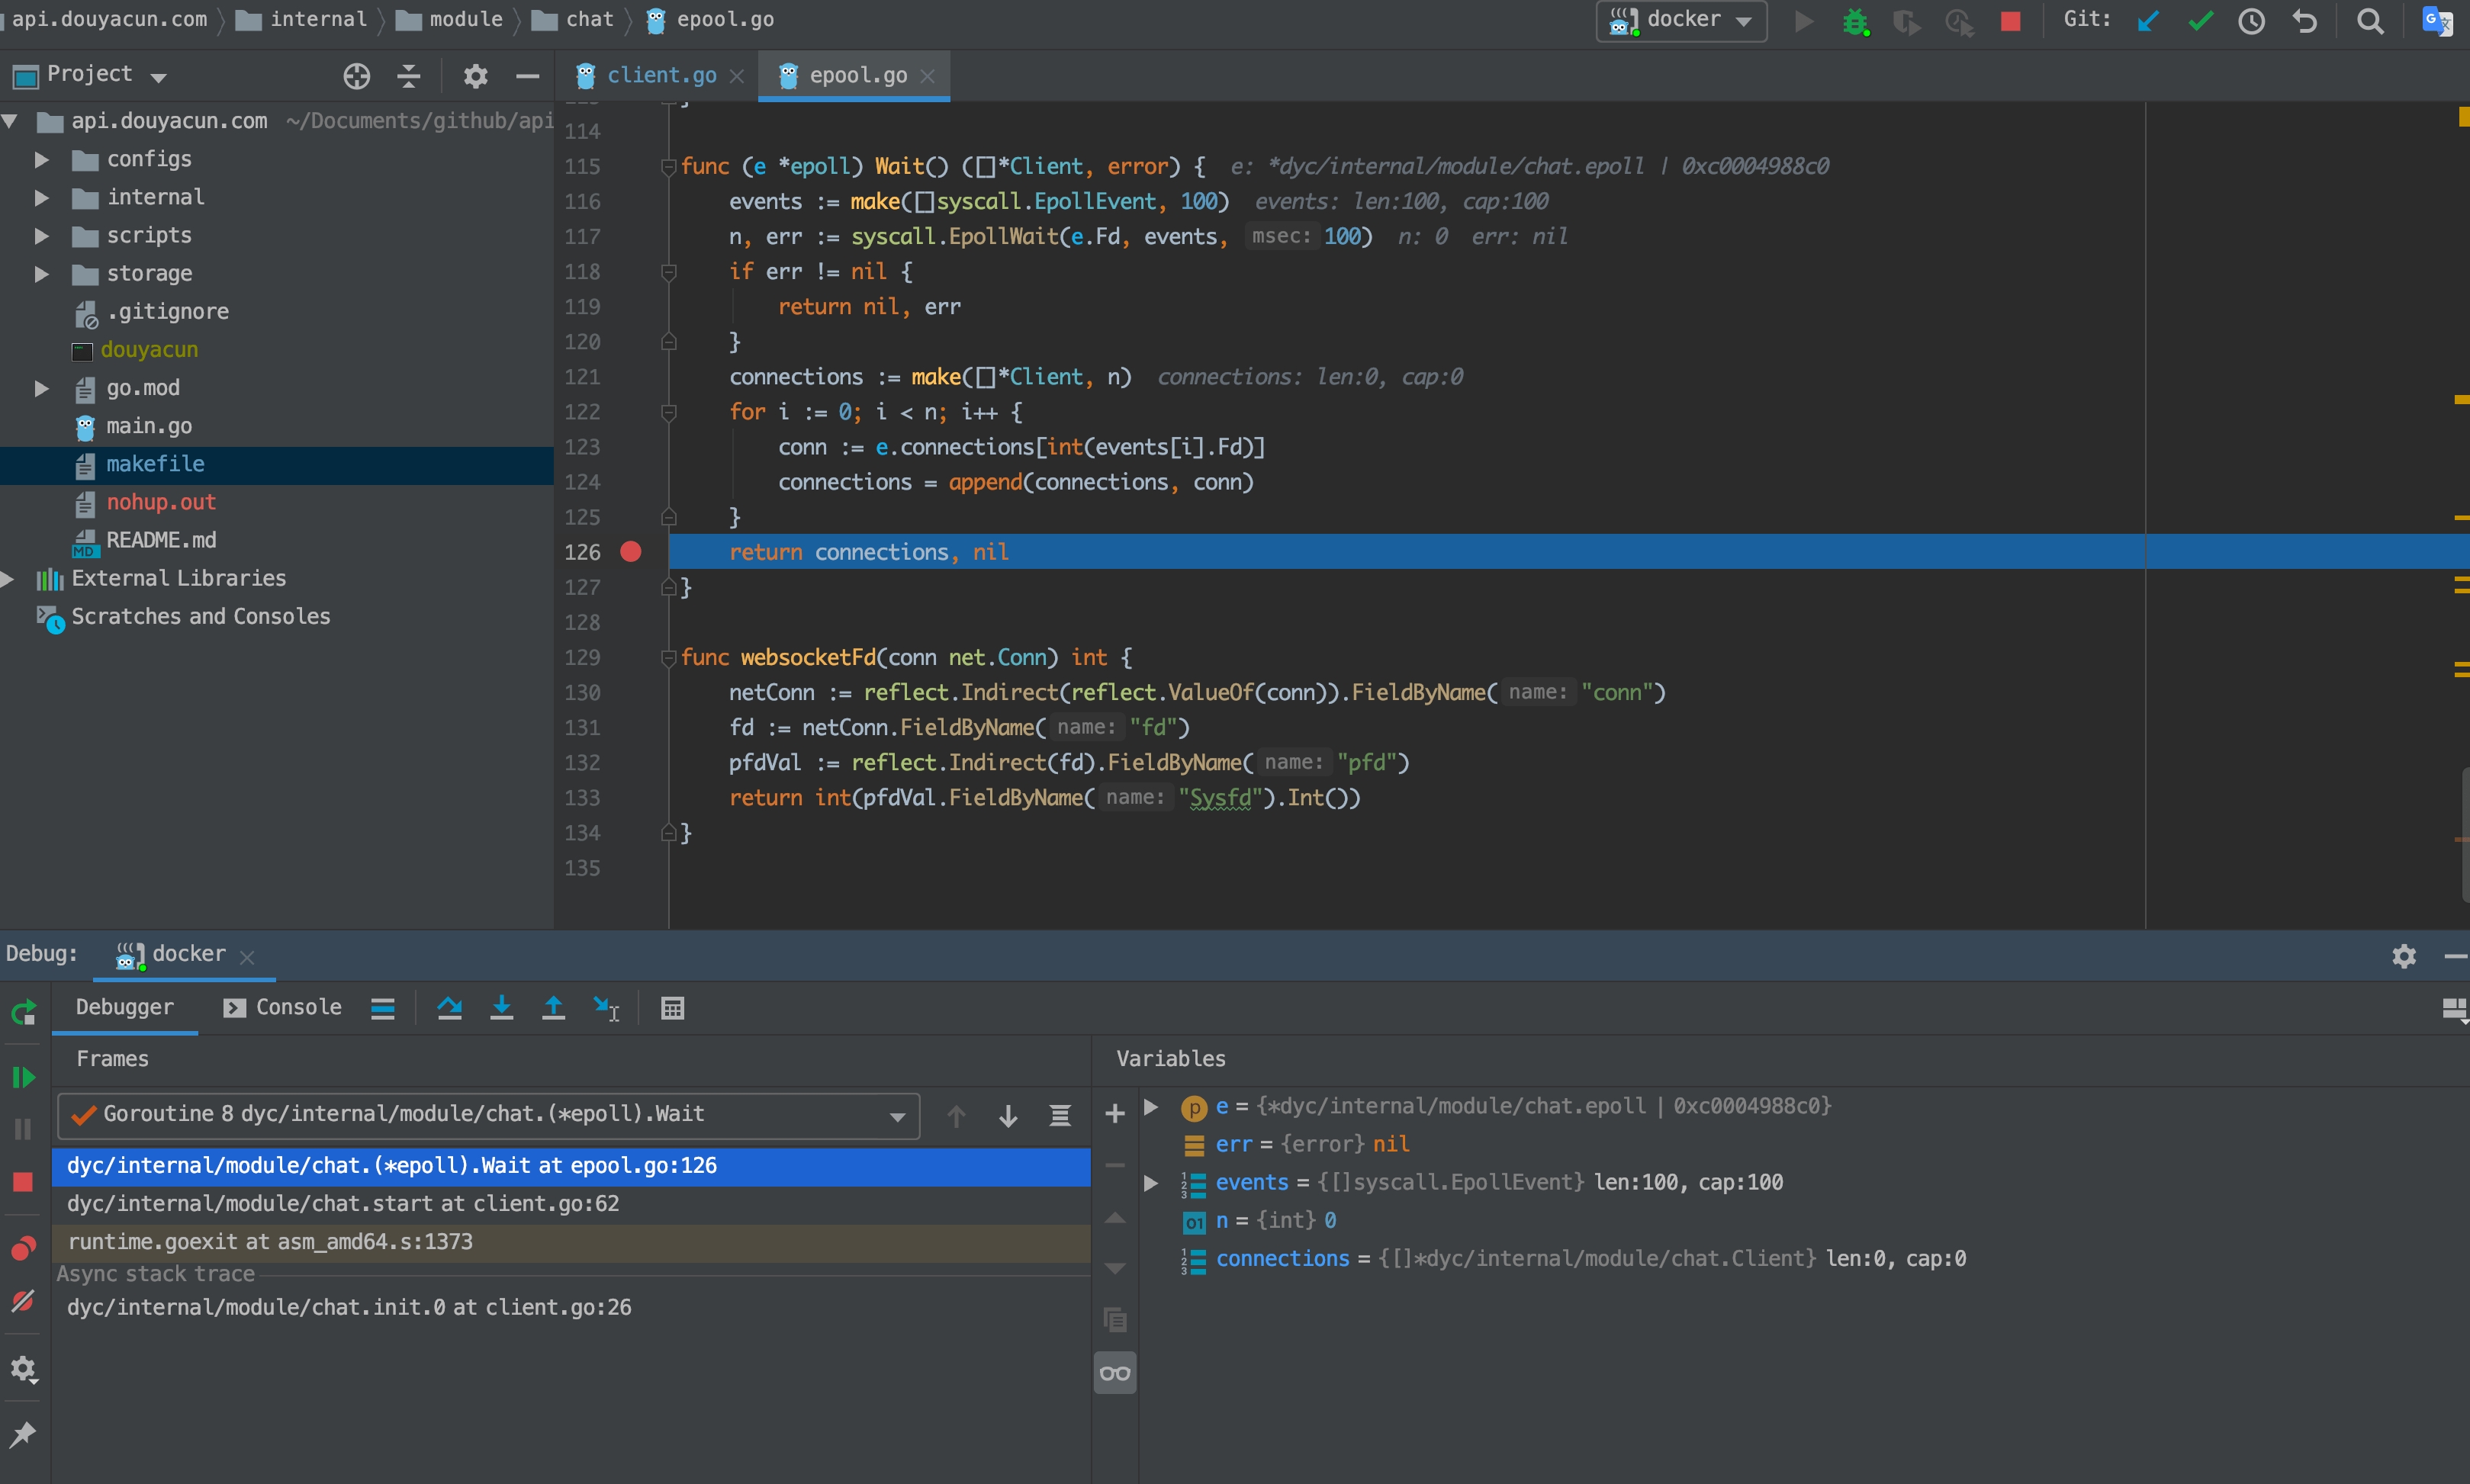This screenshot has width=2470, height=1484.
Task: Rerun the docker debug session
Action: point(22,1012)
